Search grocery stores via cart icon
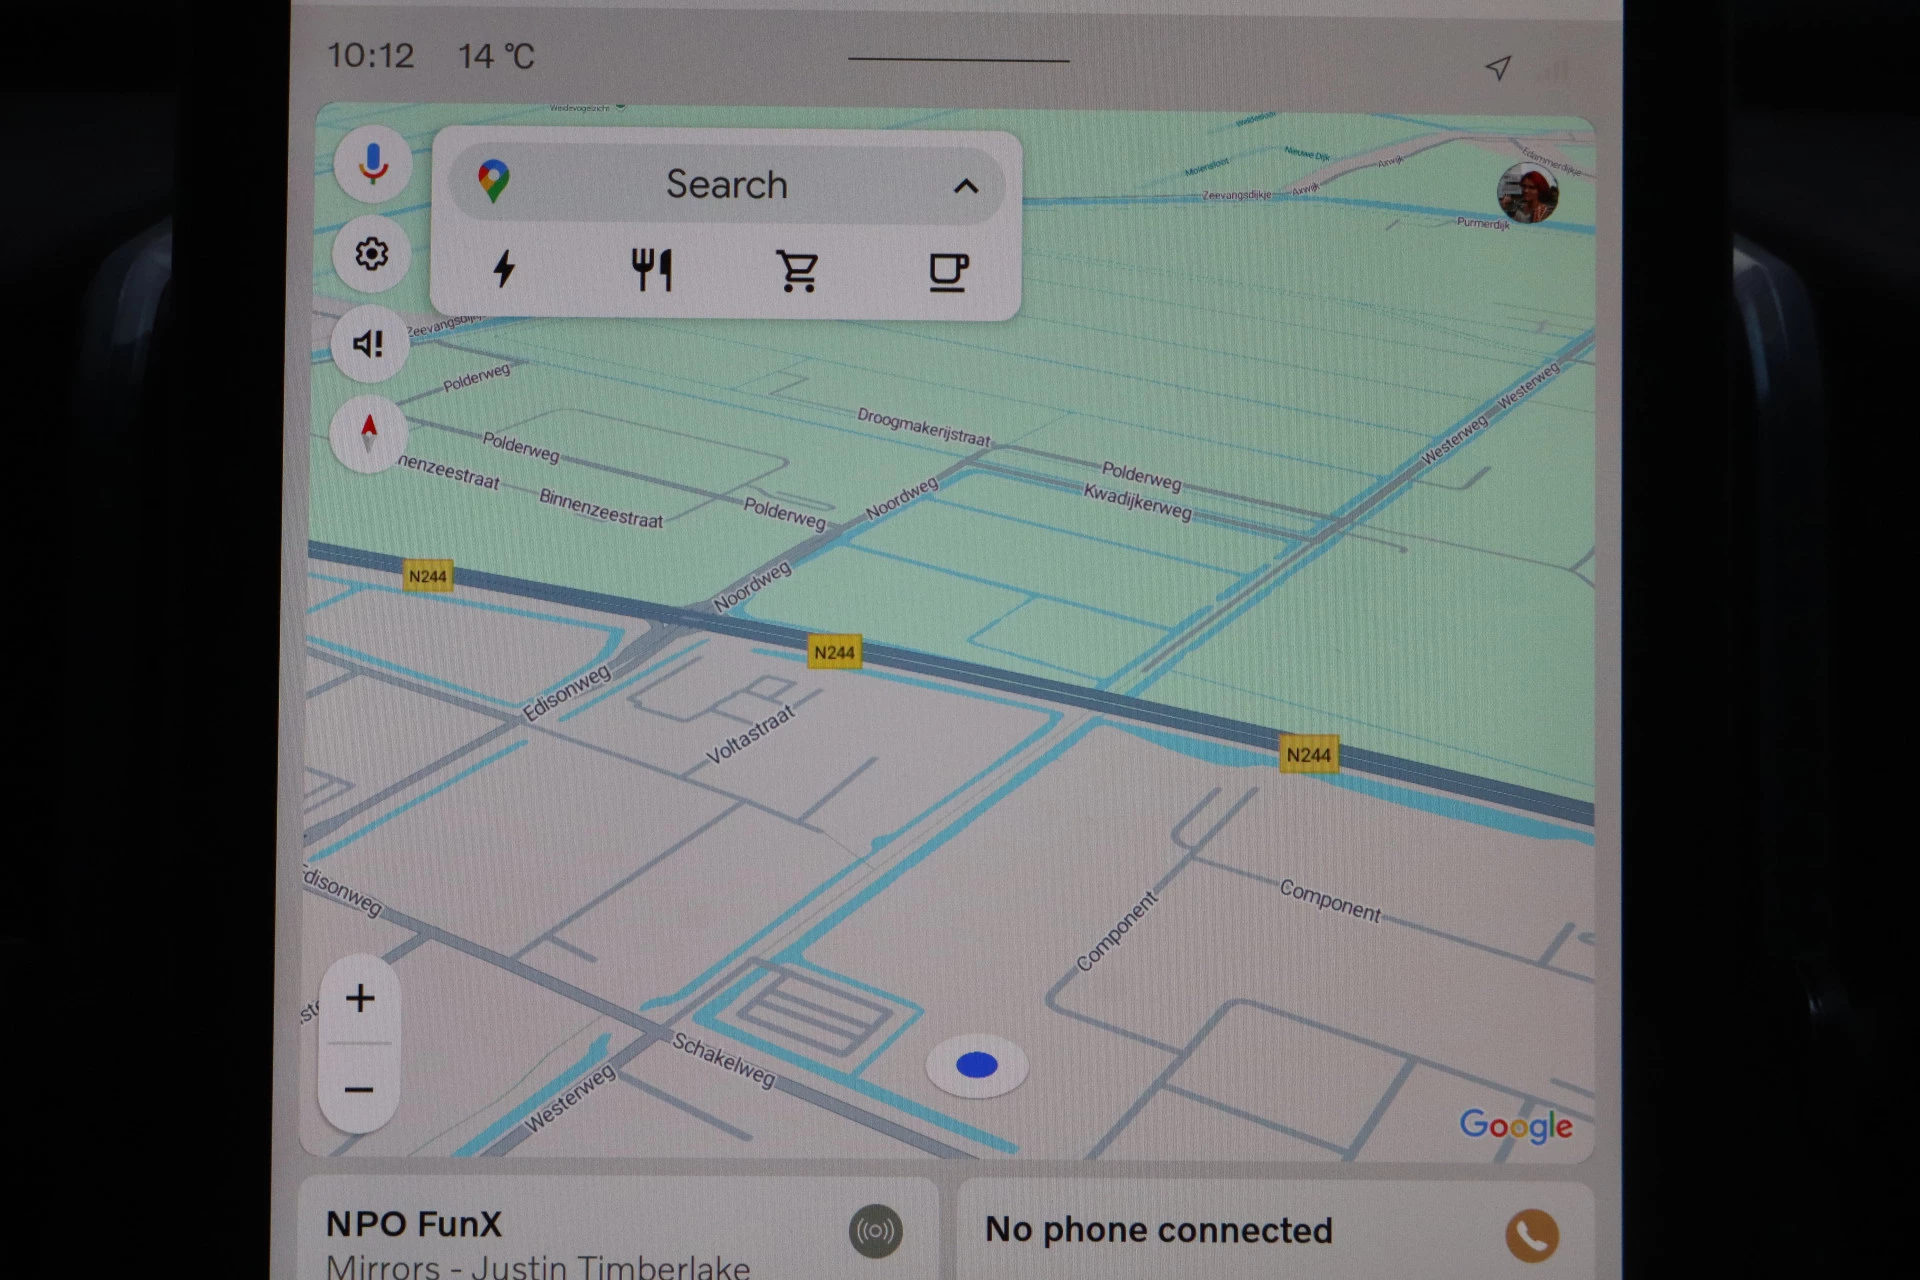The width and height of the screenshot is (1920, 1280). (x=798, y=270)
